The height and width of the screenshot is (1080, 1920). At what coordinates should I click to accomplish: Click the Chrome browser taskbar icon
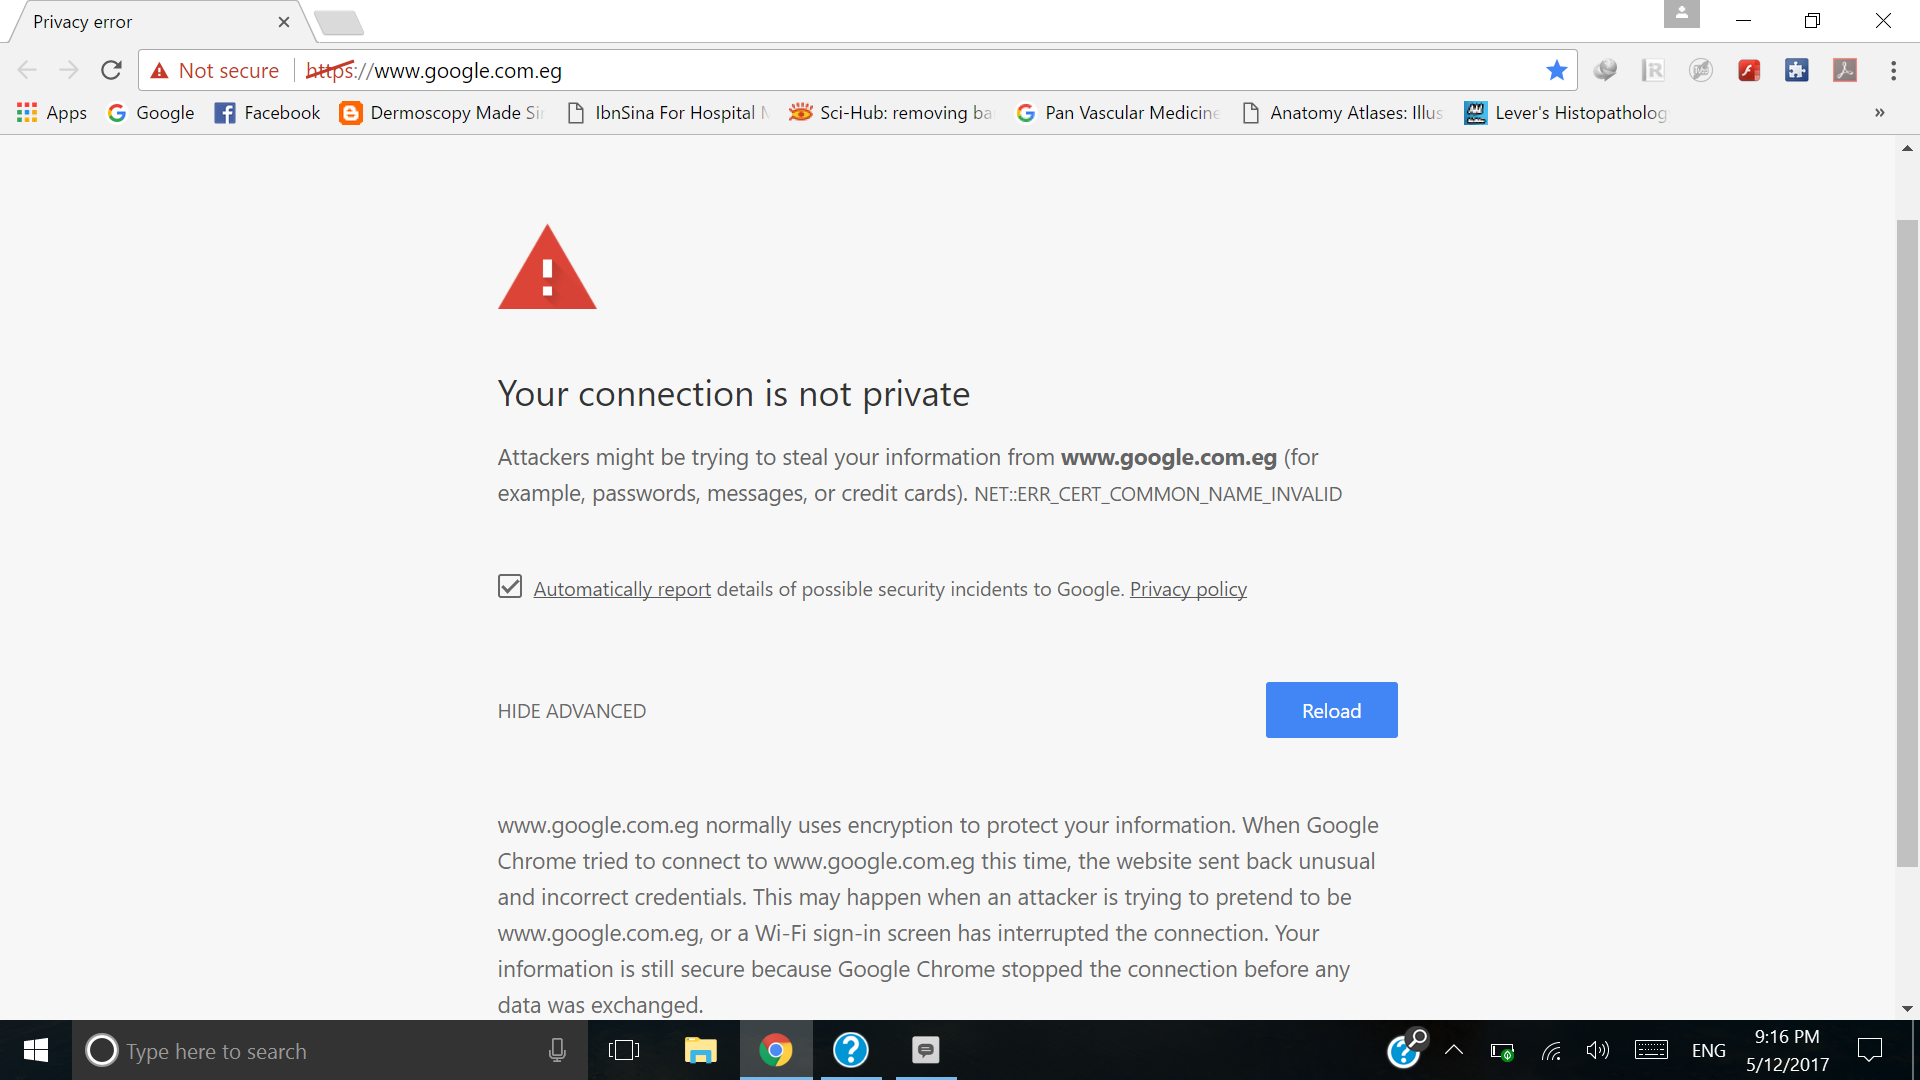pyautogui.click(x=777, y=1050)
